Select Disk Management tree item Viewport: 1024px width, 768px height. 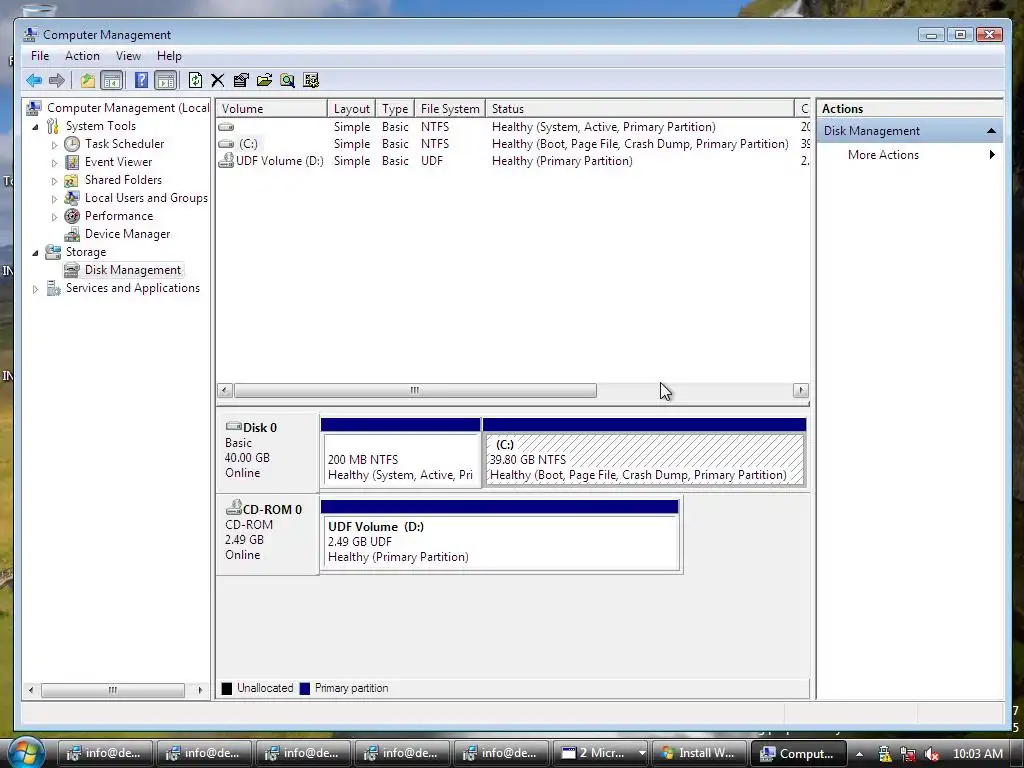click(133, 270)
